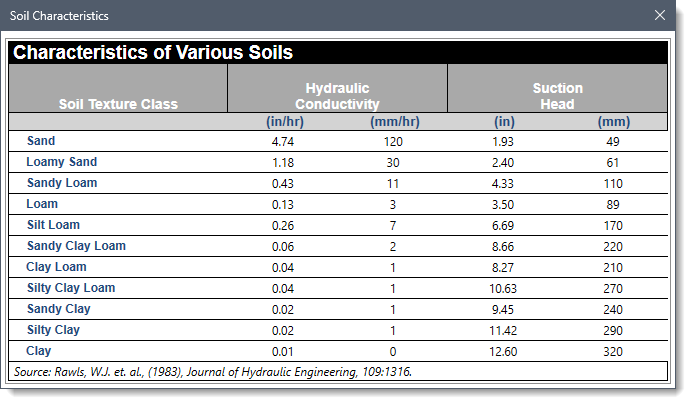Viewport: 691px width, 404px height.
Task: Click the 290 mm value for Silty Clay
Action: pyautogui.click(x=613, y=331)
